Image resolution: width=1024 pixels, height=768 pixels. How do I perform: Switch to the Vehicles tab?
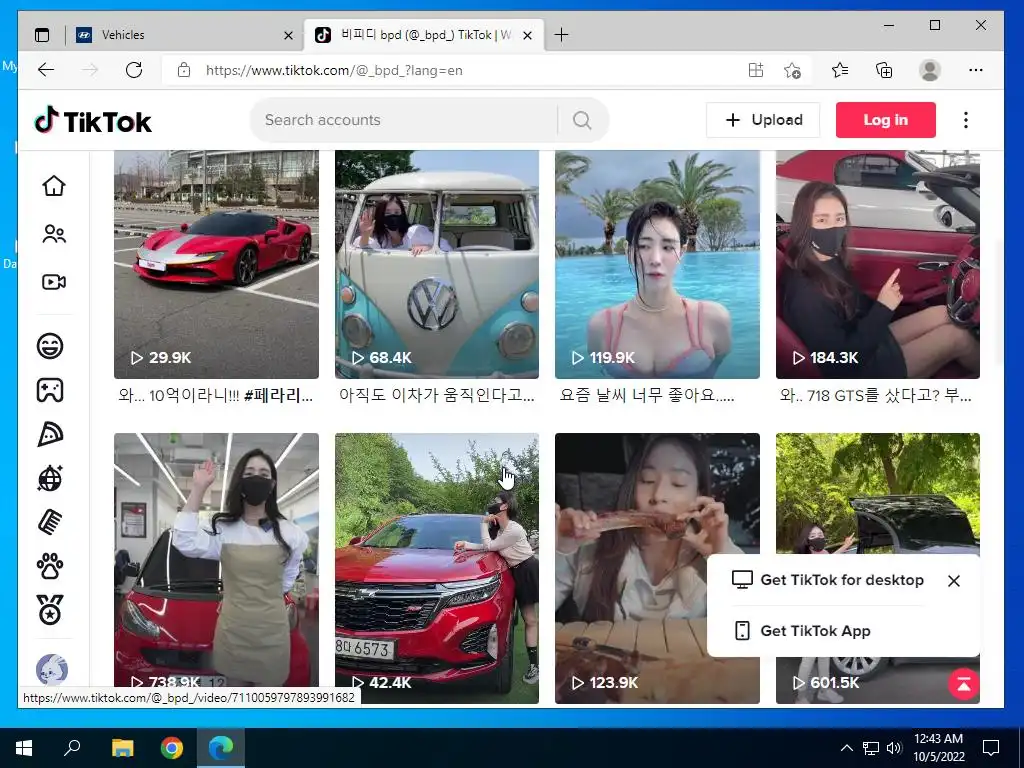click(x=185, y=35)
